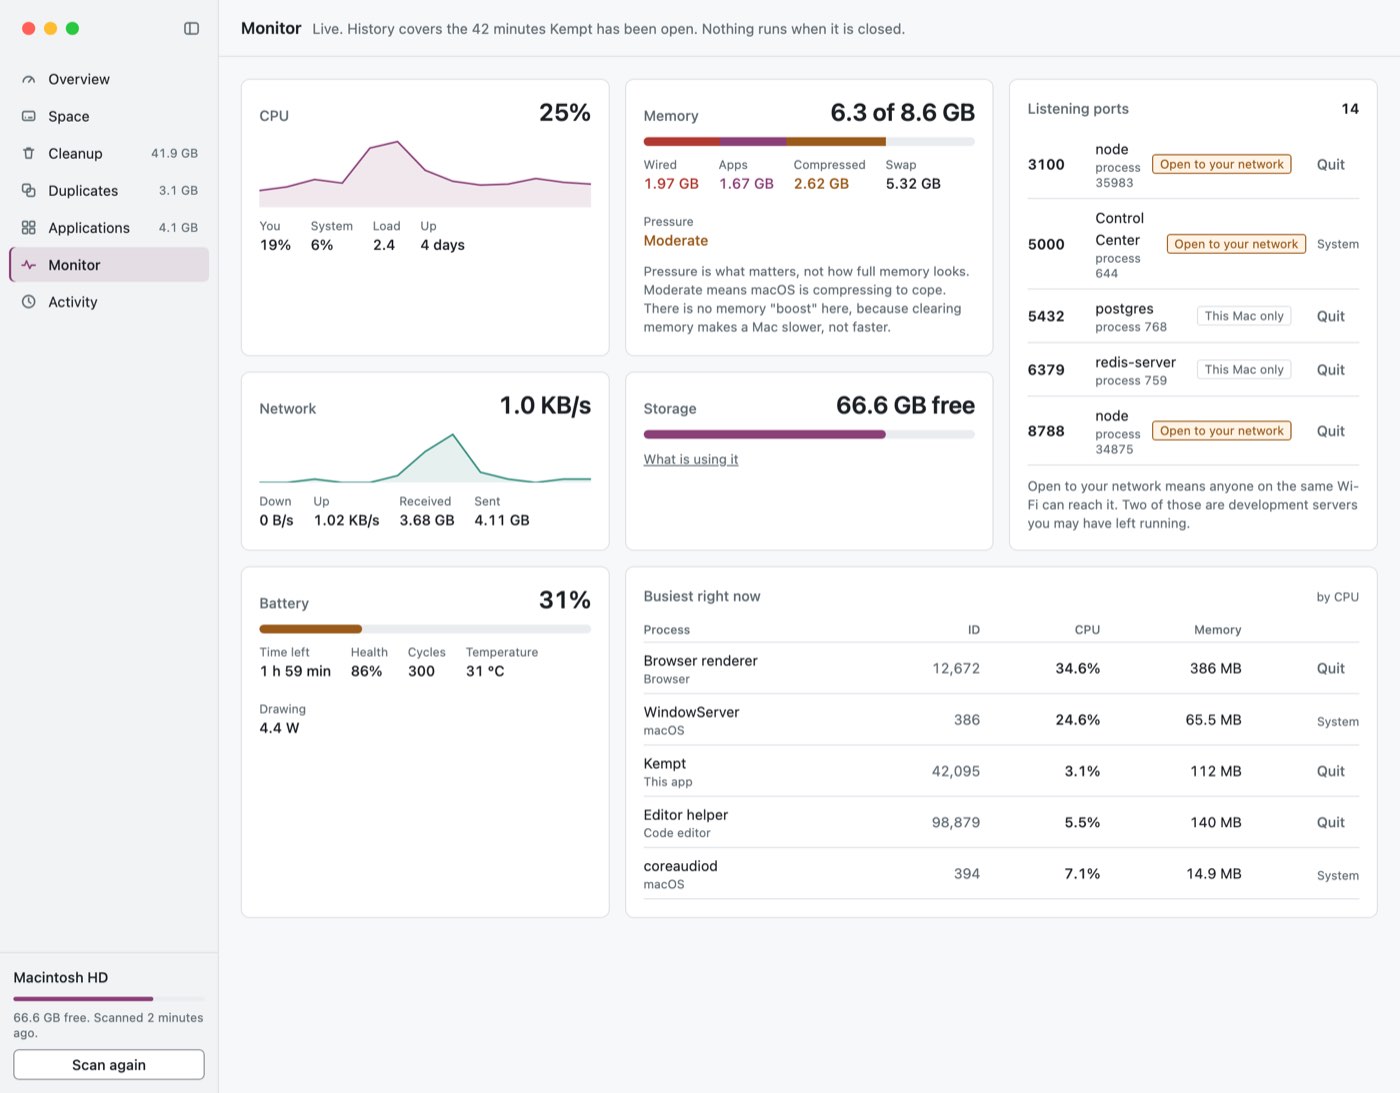Click the 'by CPU' sort label
The width and height of the screenshot is (1400, 1093).
(x=1337, y=597)
